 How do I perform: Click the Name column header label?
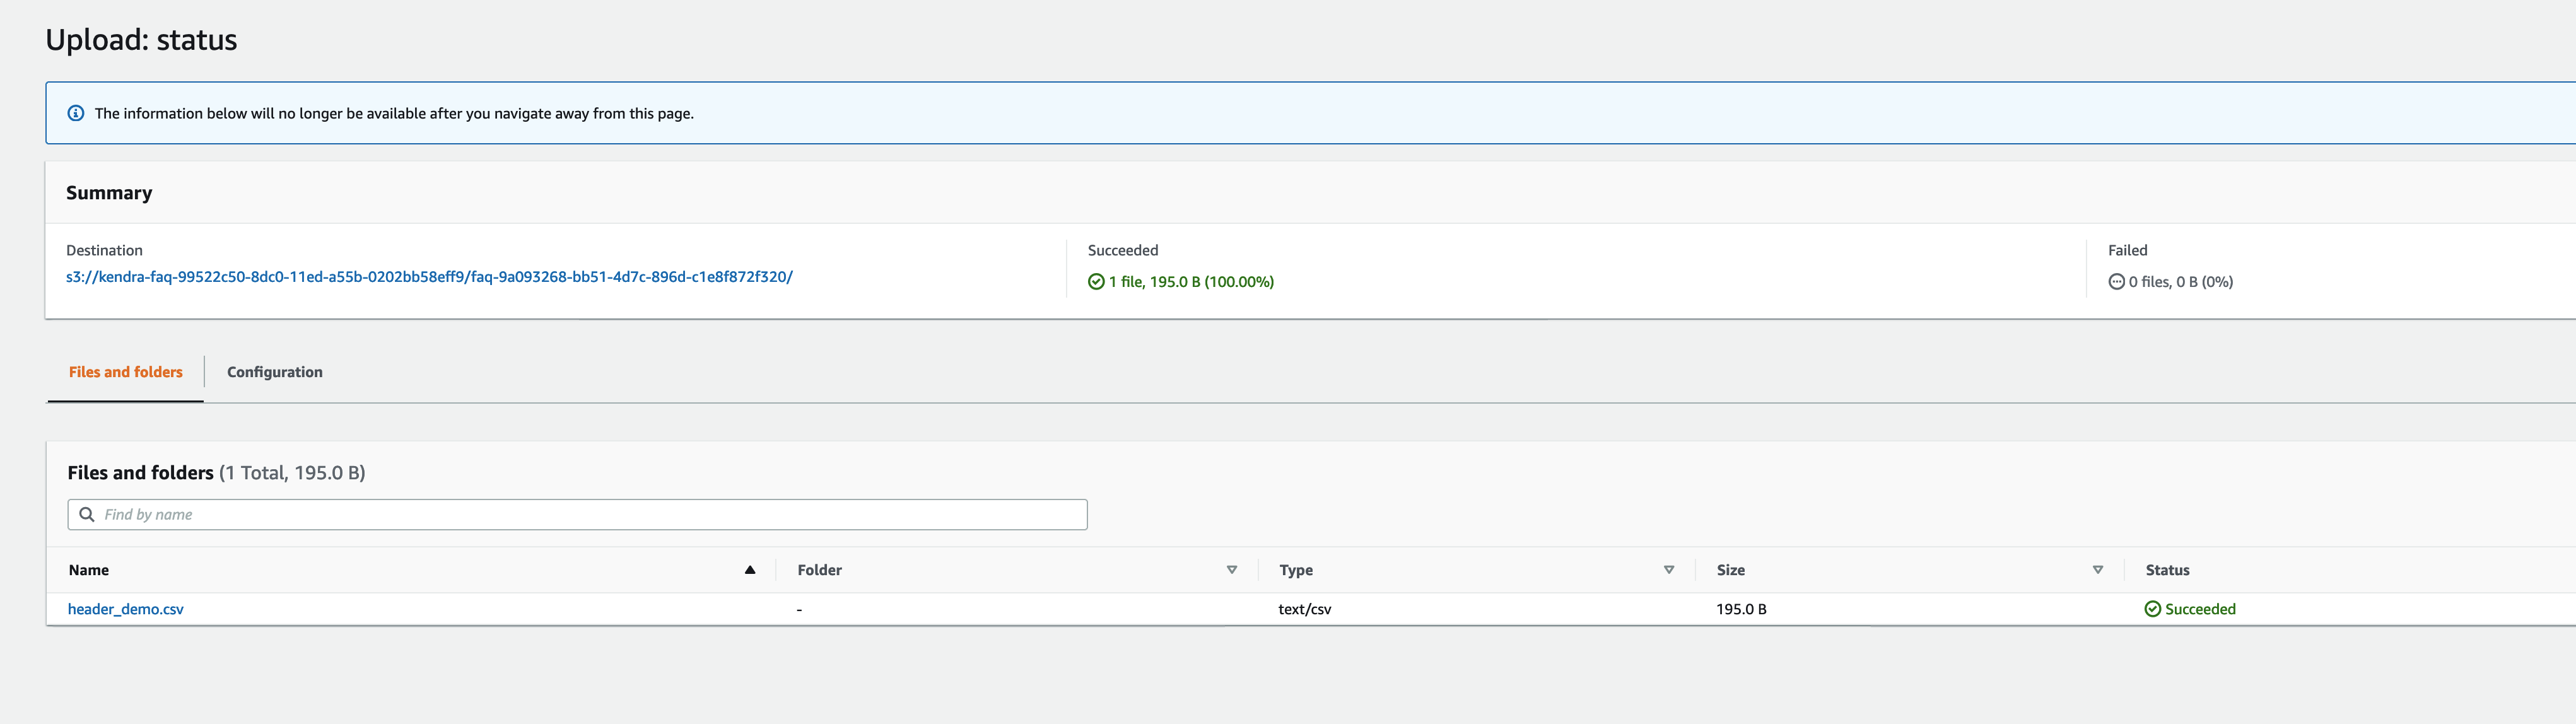(89, 570)
